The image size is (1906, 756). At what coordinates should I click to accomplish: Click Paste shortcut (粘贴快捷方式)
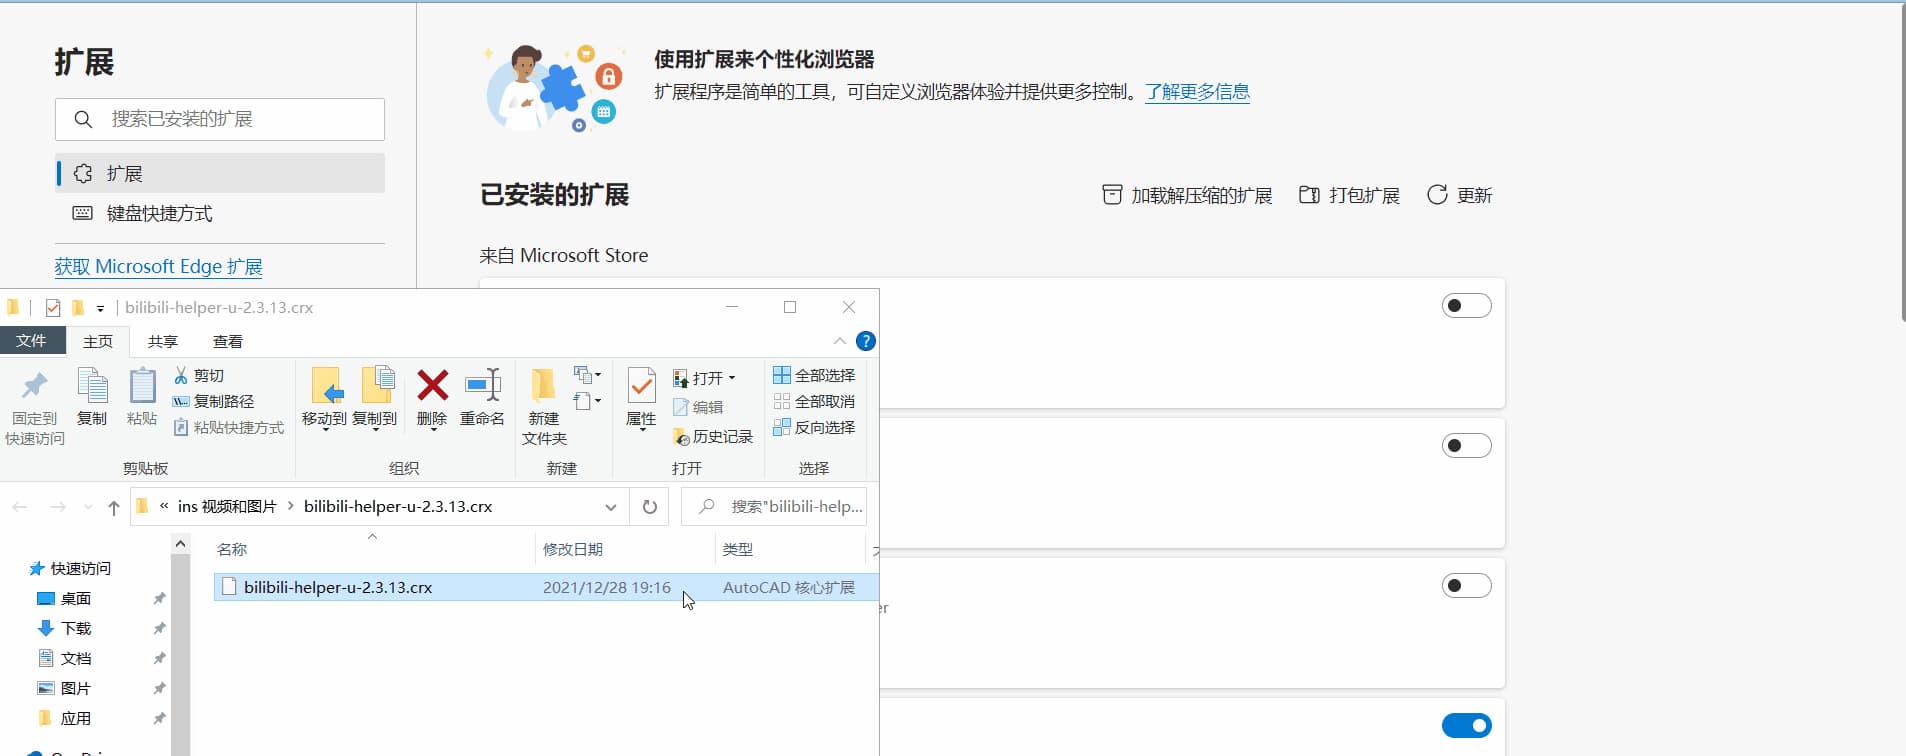point(229,427)
